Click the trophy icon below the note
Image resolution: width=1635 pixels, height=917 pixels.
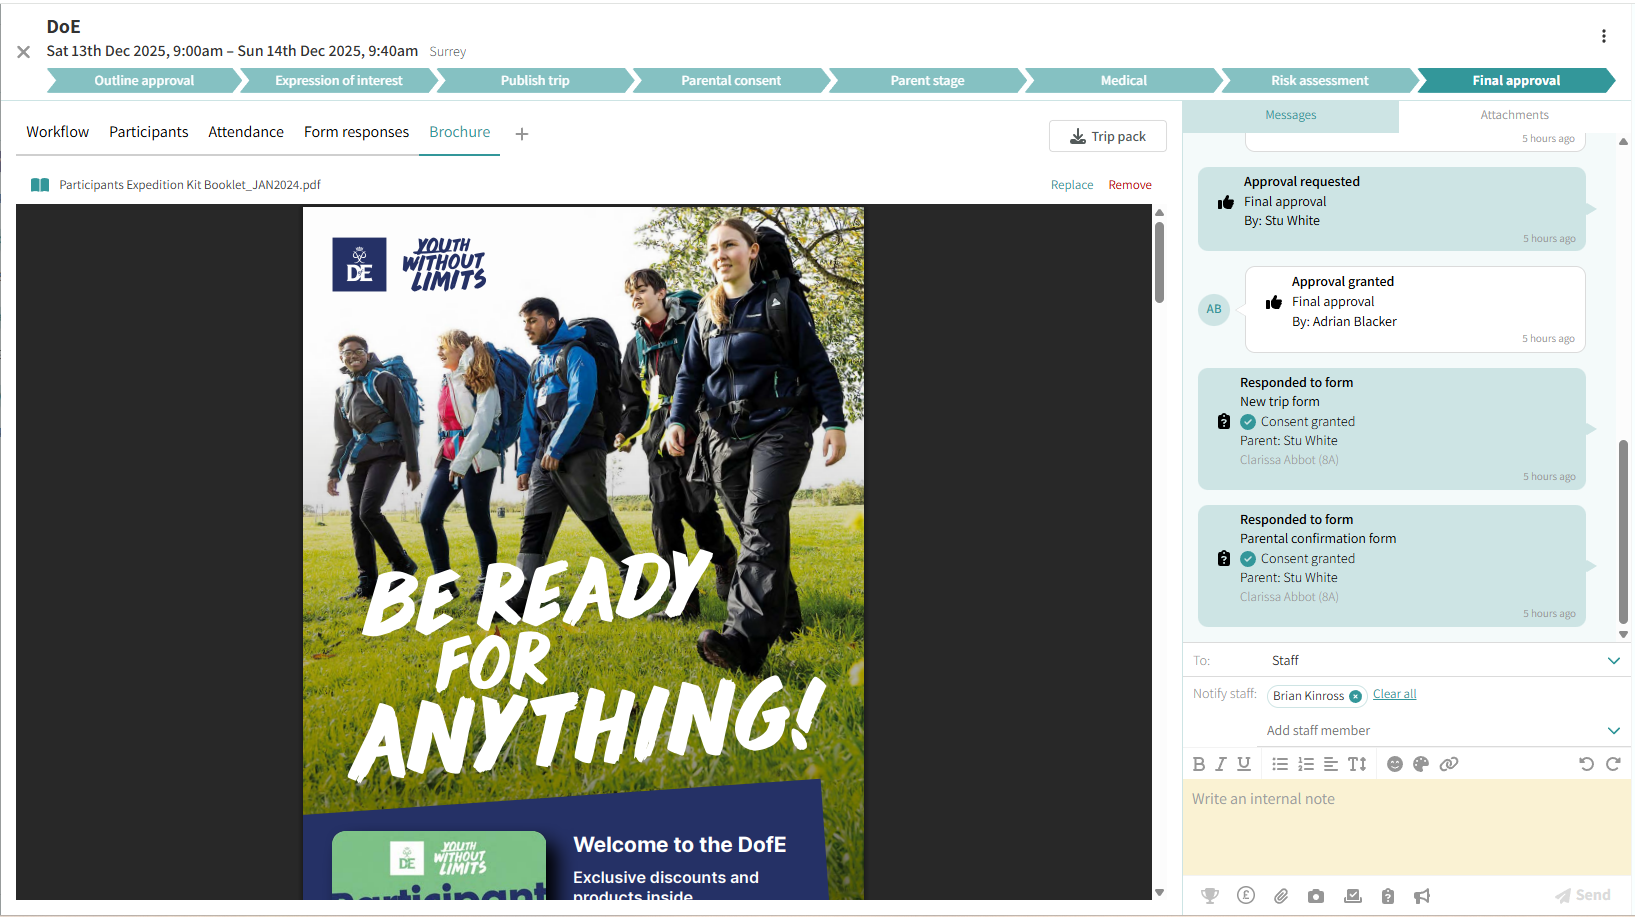click(x=1210, y=896)
